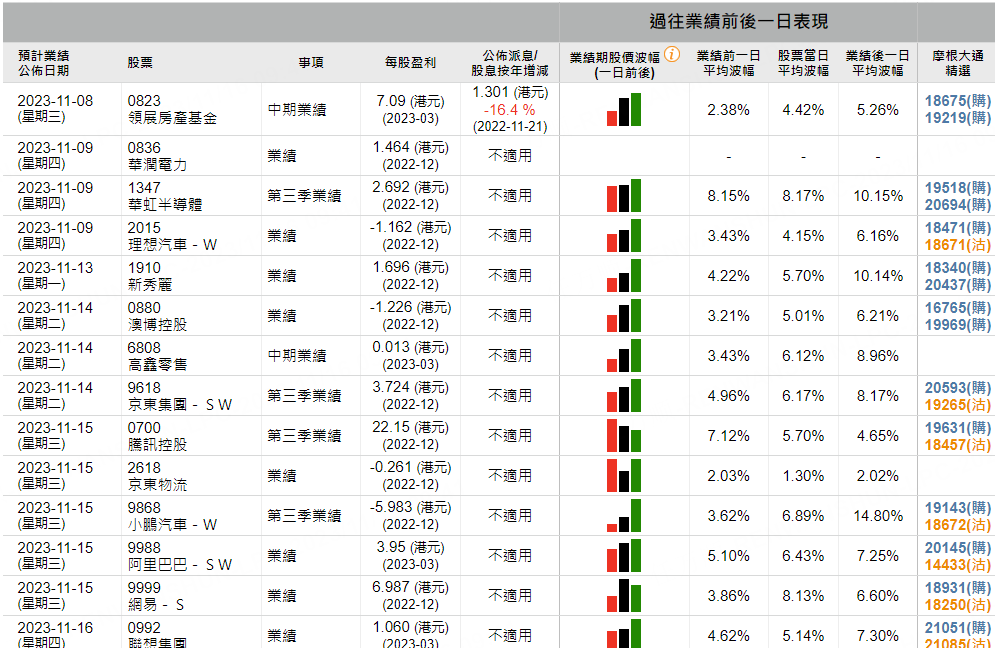The width and height of the screenshot is (995, 648).
Task: Select the price chart next to 騰訊控股
Action: pos(625,434)
